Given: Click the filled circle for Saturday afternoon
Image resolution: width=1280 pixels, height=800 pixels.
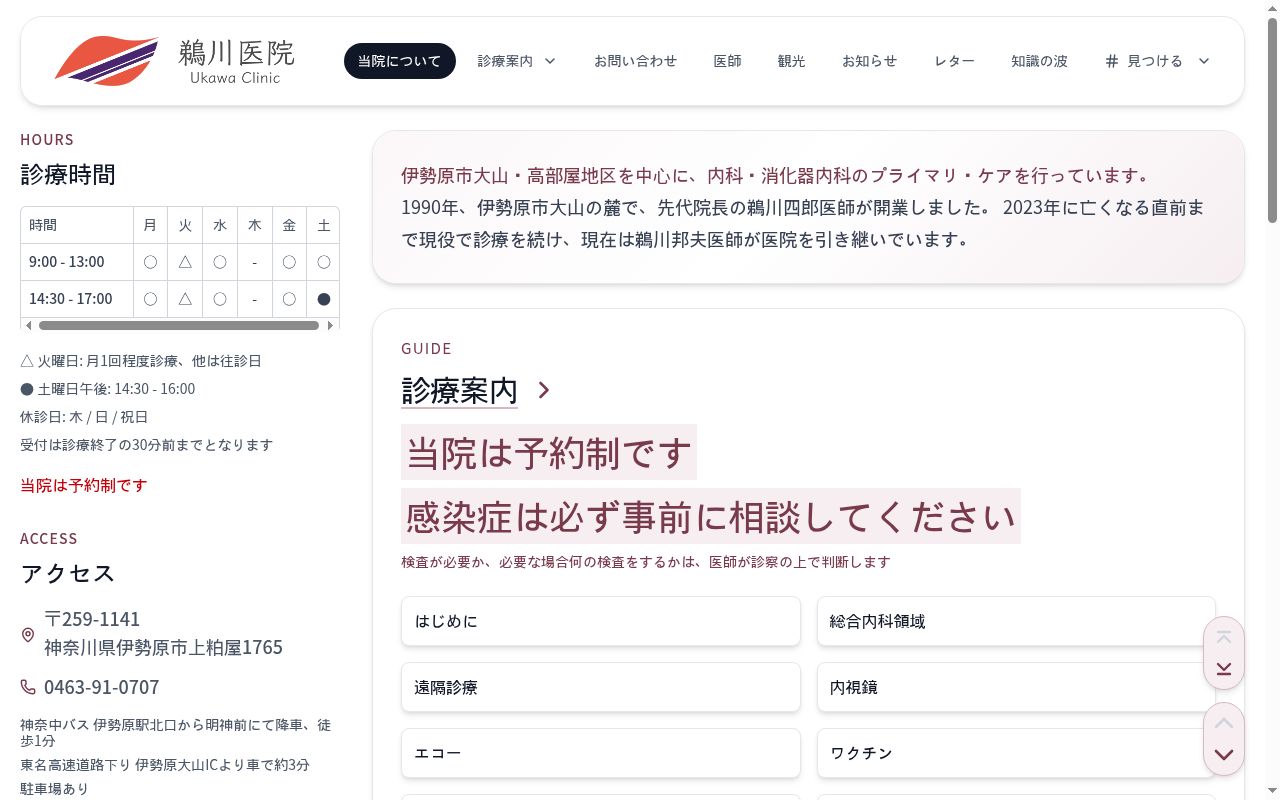Looking at the screenshot, I should [324, 299].
